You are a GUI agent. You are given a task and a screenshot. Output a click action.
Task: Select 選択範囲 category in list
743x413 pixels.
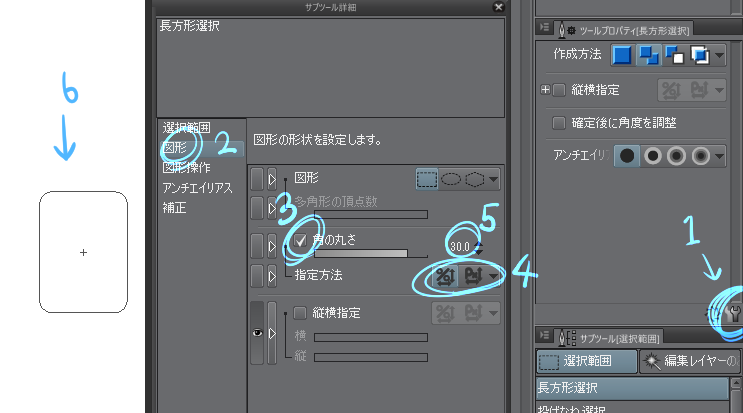pyautogui.click(x=186, y=128)
